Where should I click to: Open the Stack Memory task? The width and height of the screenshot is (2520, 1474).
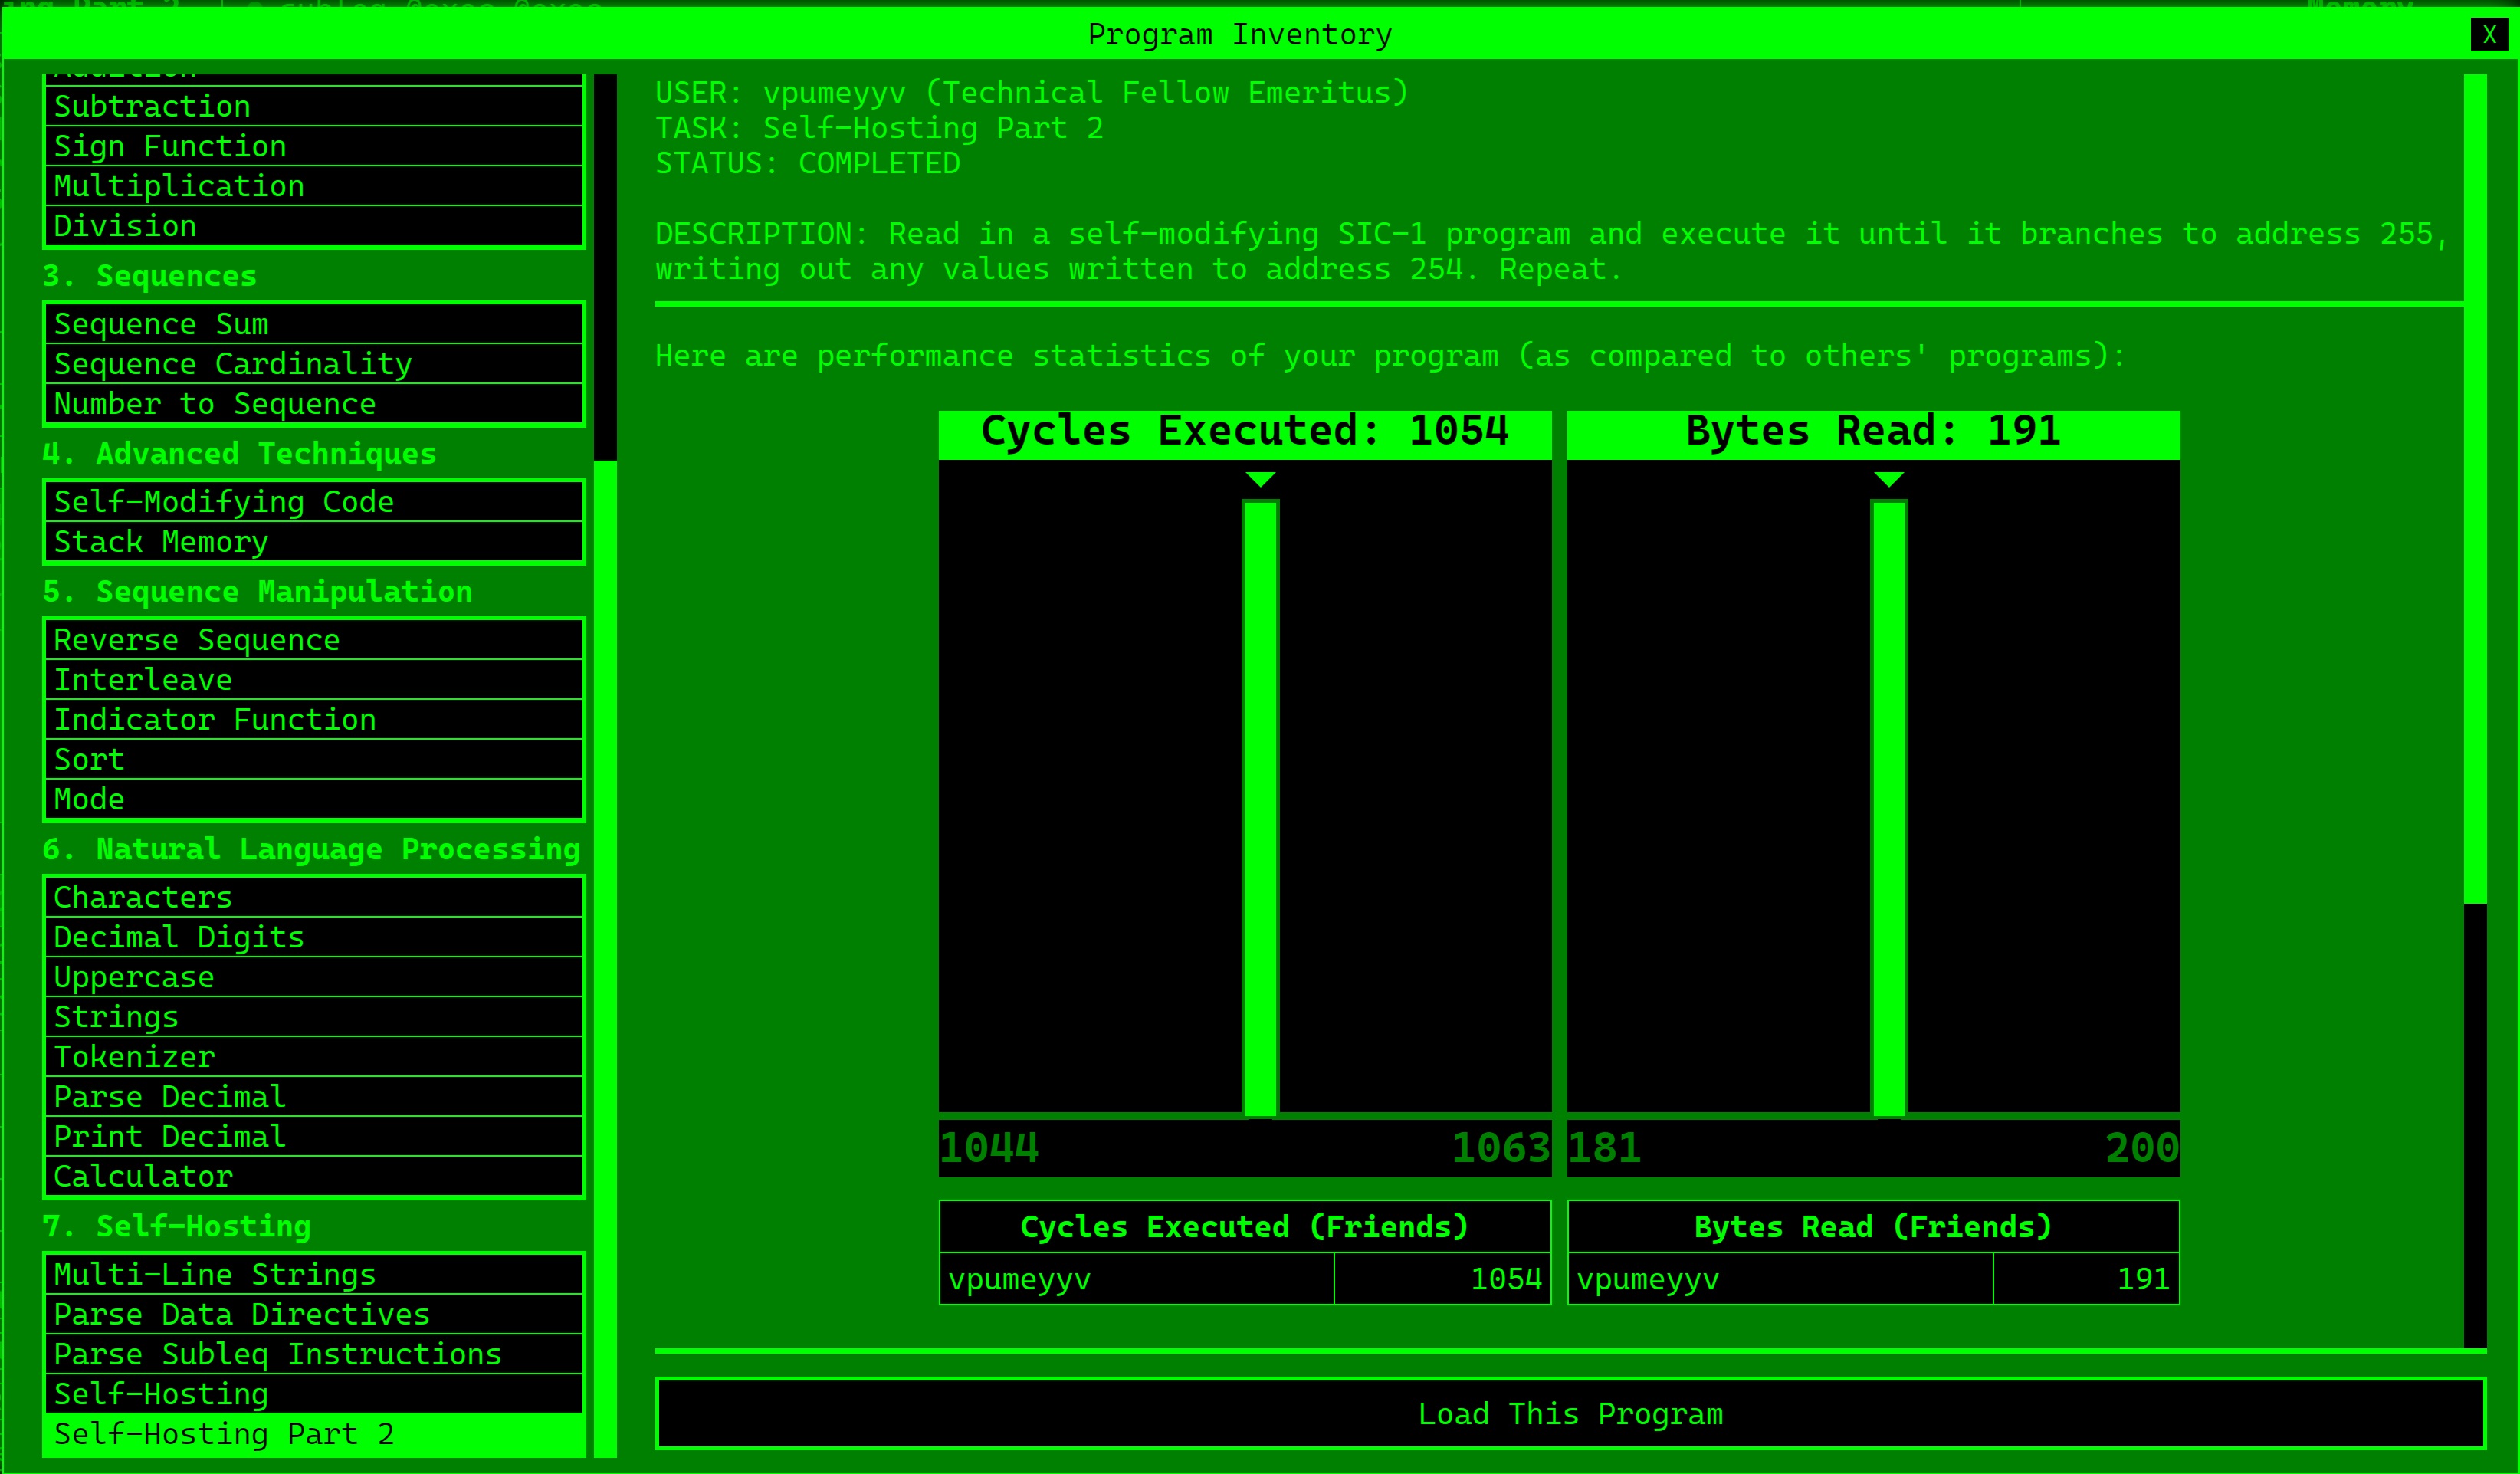pos(314,542)
